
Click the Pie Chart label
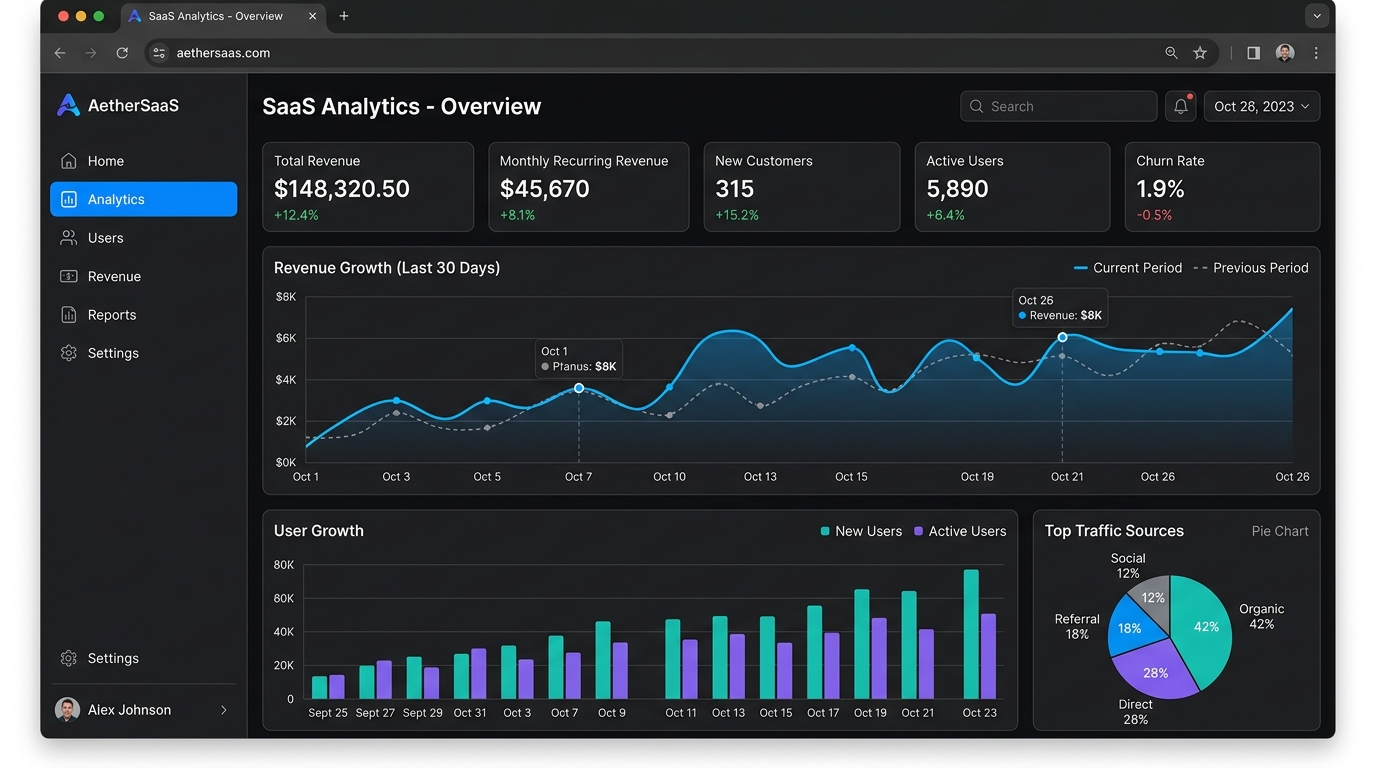click(1280, 531)
